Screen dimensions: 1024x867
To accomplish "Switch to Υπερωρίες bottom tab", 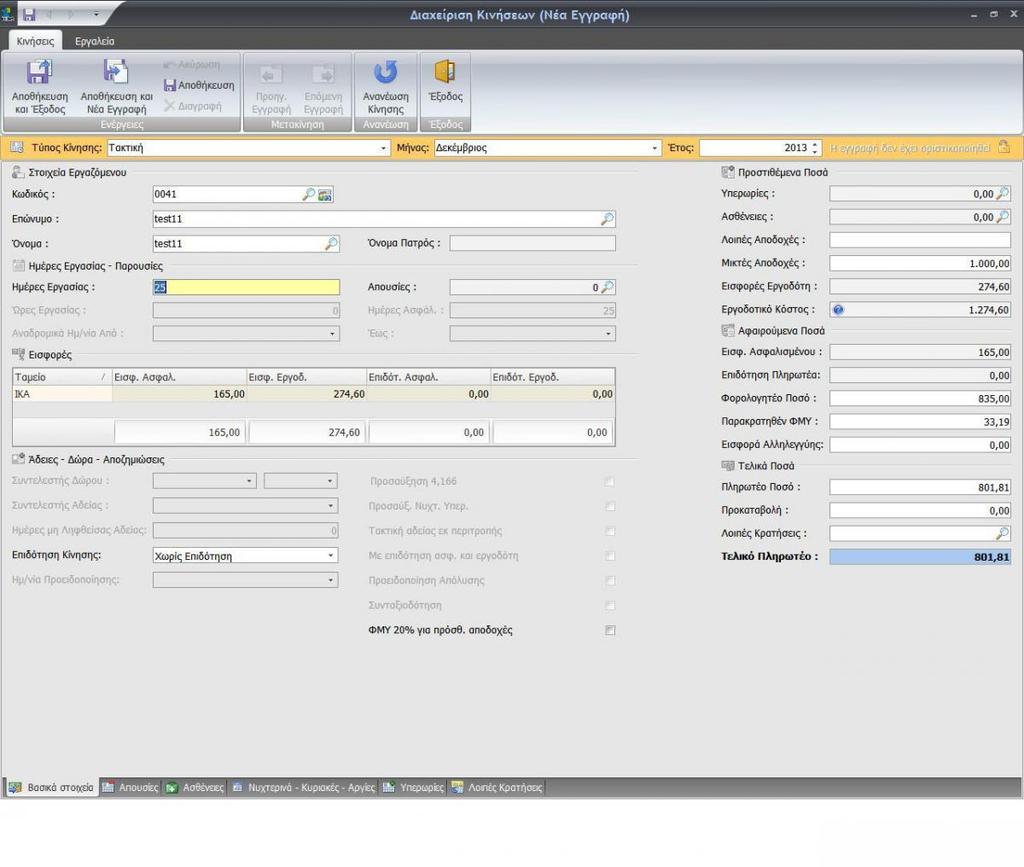I will pyautogui.click(x=413, y=787).
